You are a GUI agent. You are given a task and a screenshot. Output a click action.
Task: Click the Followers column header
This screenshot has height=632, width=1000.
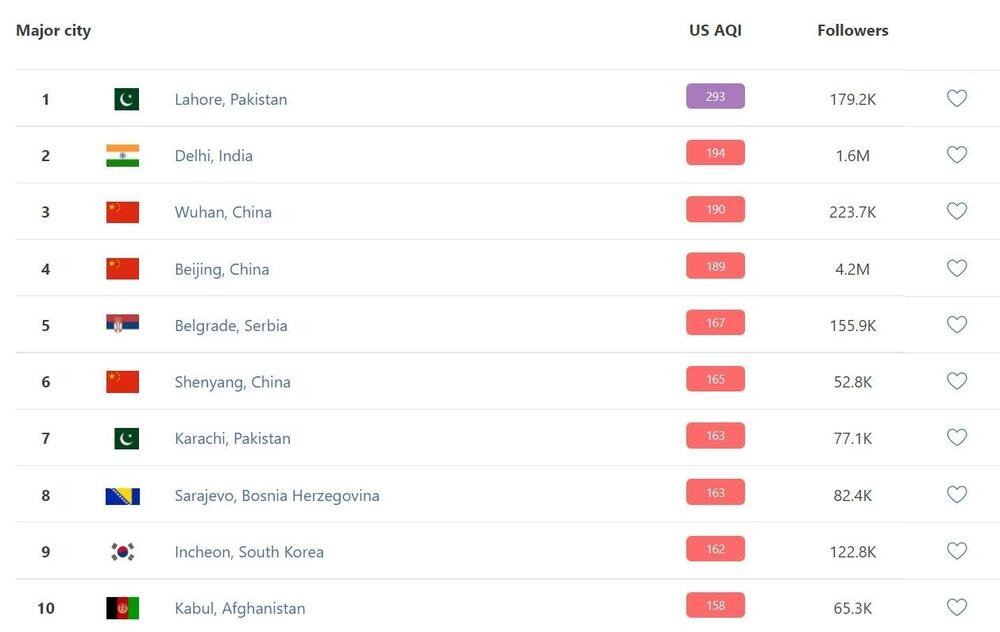[853, 30]
